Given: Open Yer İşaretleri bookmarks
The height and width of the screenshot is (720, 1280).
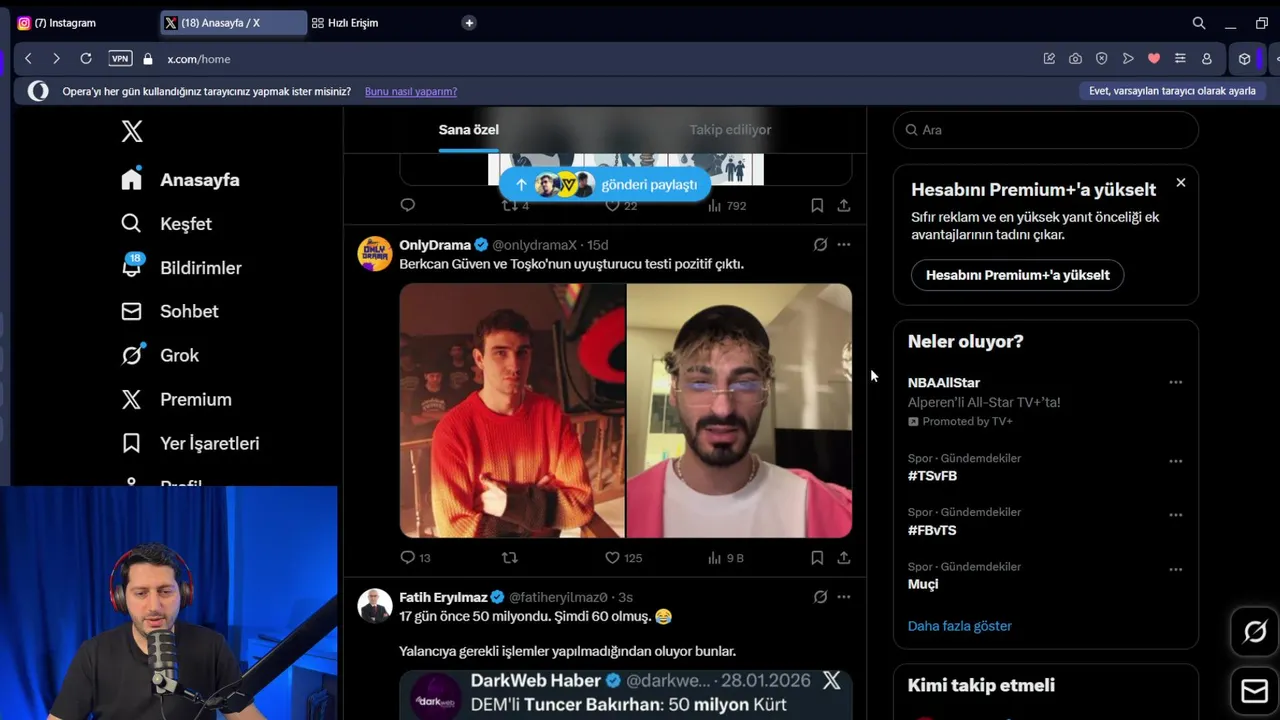Looking at the screenshot, I should [x=190, y=443].
